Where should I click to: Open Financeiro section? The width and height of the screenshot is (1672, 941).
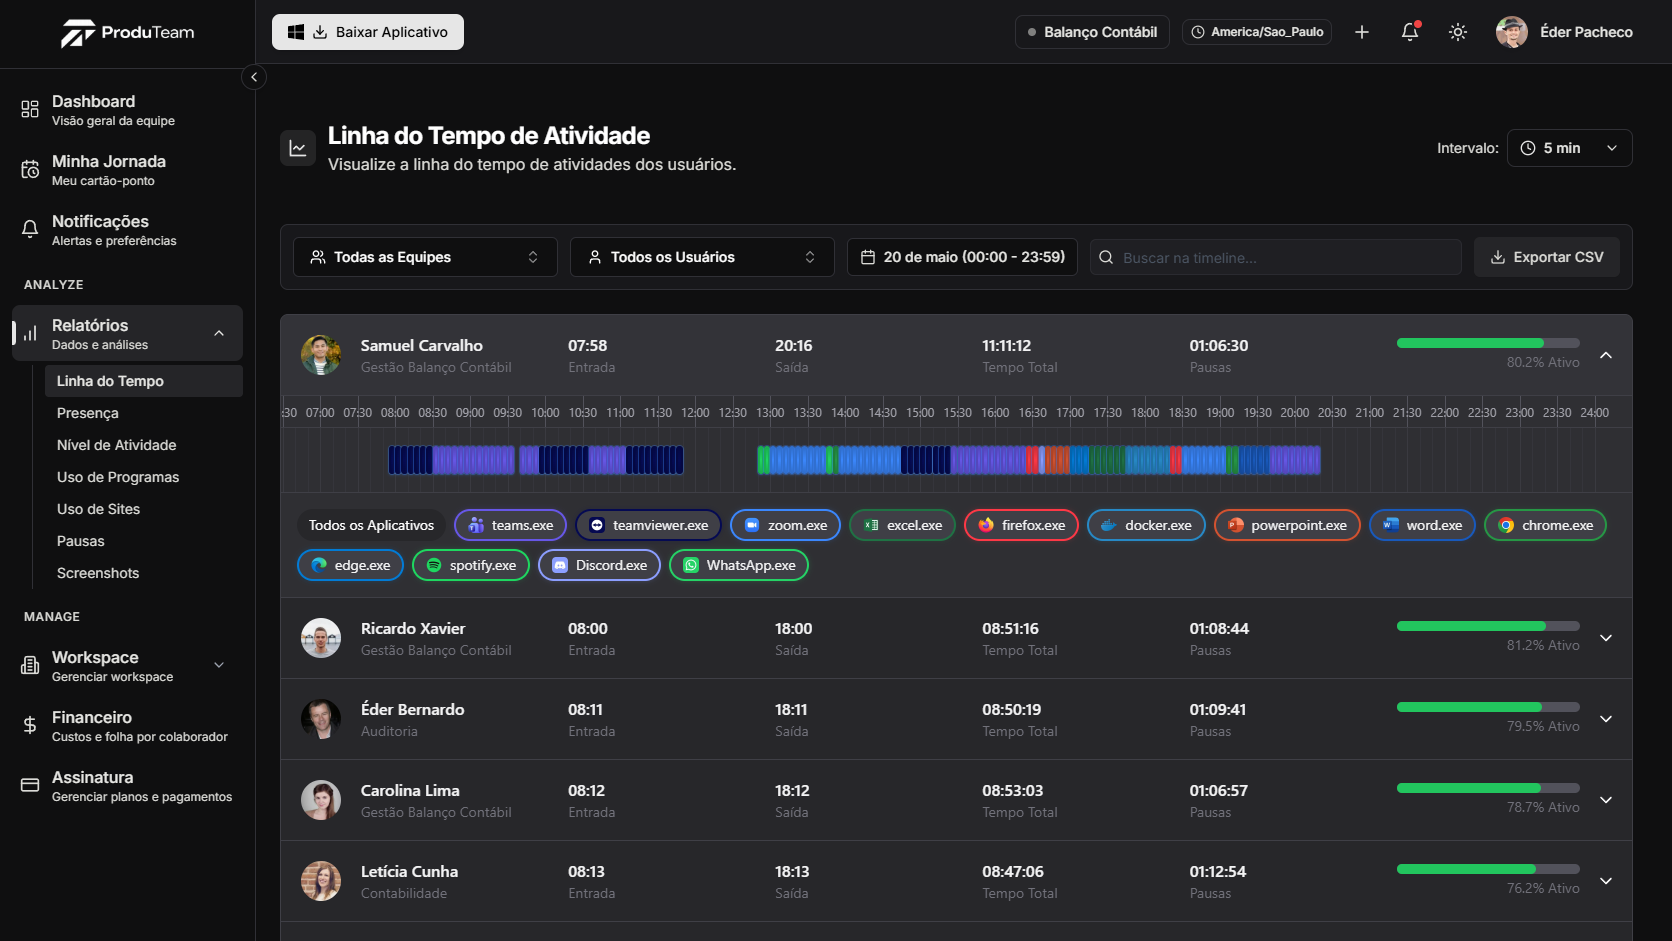tap(128, 726)
